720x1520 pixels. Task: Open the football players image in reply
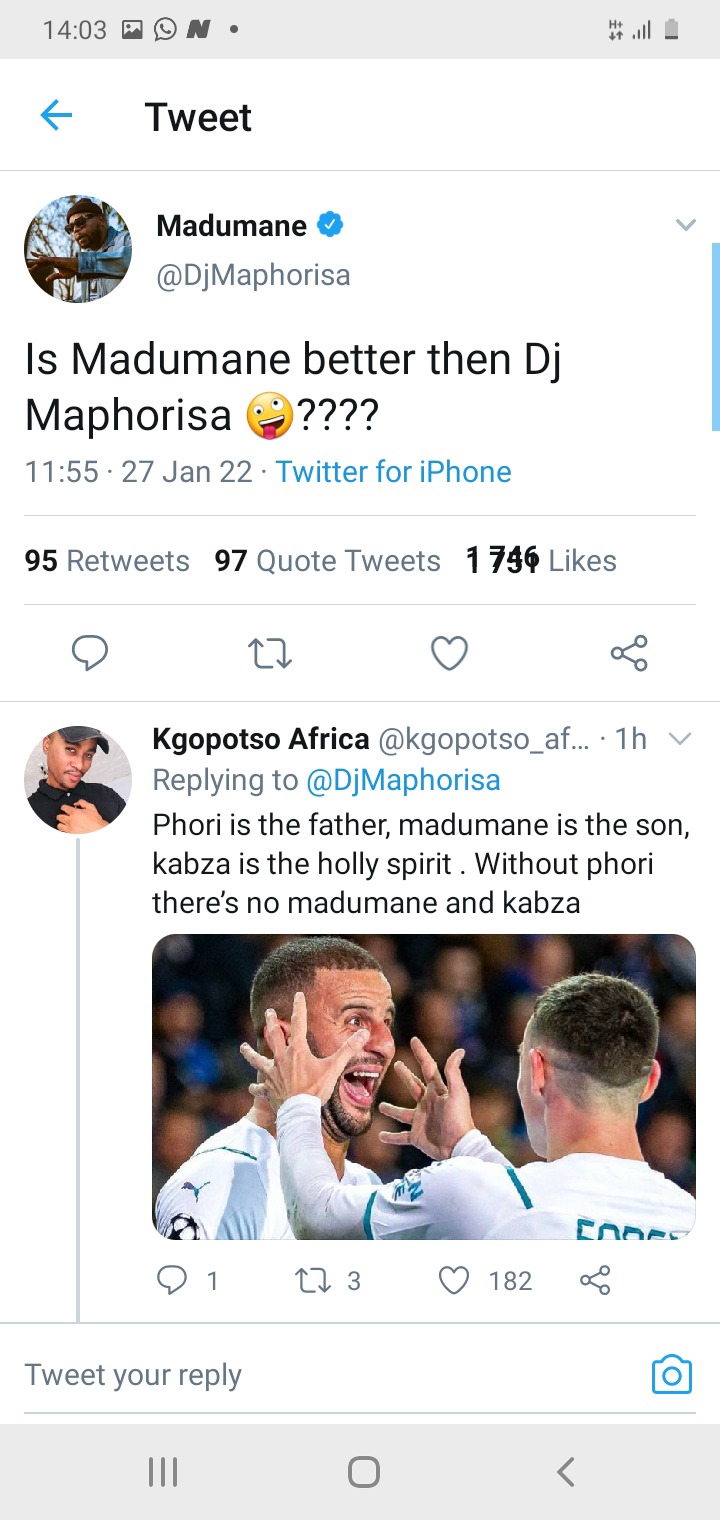click(424, 1087)
